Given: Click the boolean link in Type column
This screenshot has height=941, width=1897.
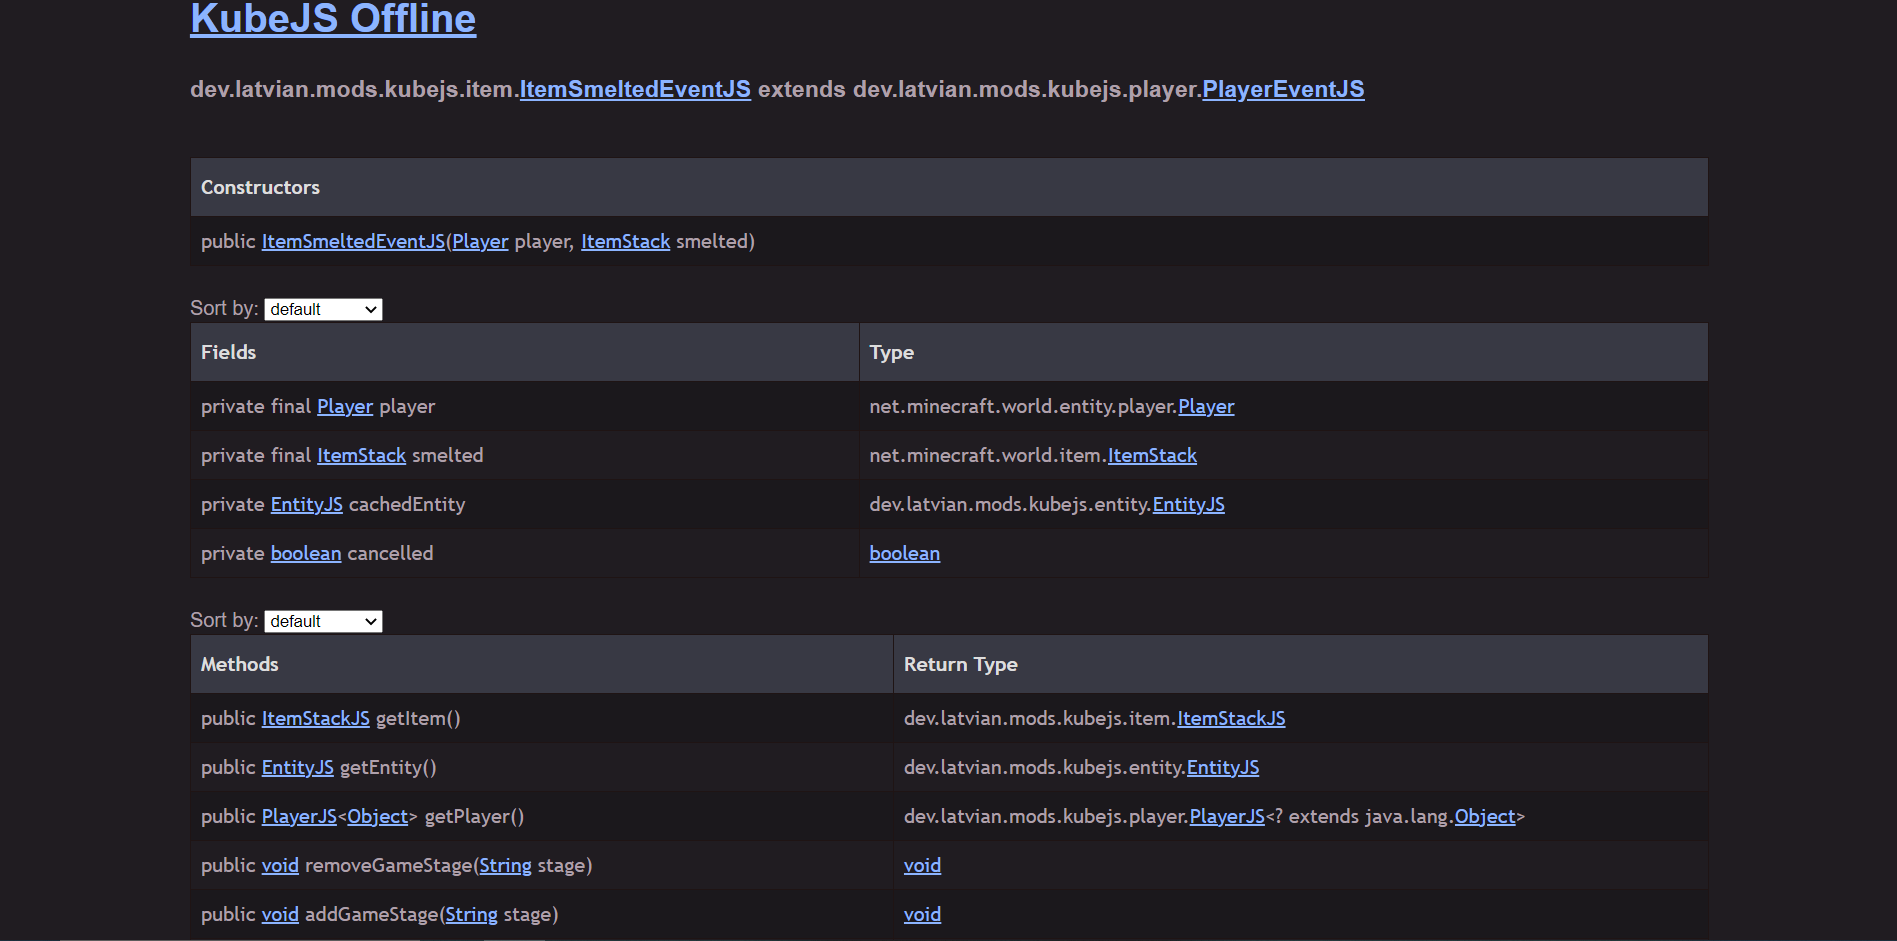Looking at the screenshot, I should [x=904, y=553].
